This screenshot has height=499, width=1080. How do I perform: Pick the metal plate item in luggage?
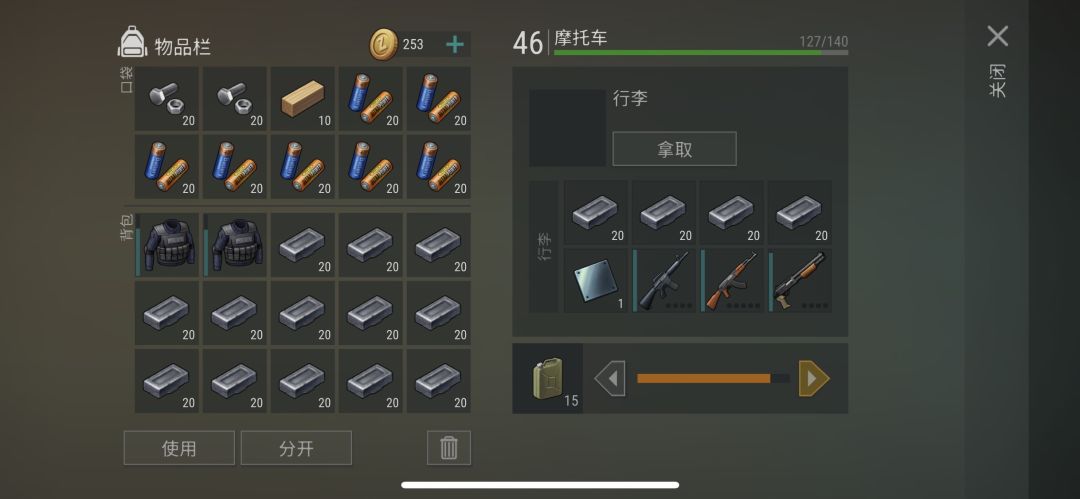(596, 281)
